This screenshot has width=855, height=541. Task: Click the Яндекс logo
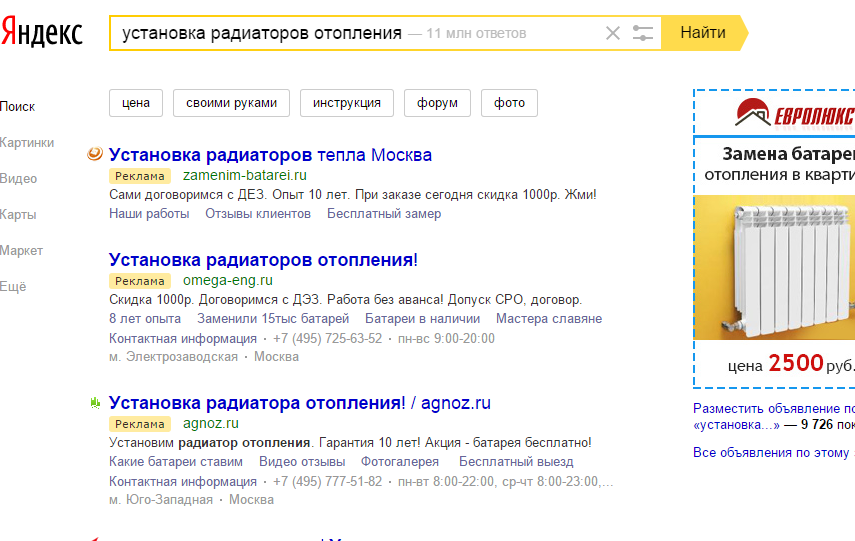[x=41, y=33]
